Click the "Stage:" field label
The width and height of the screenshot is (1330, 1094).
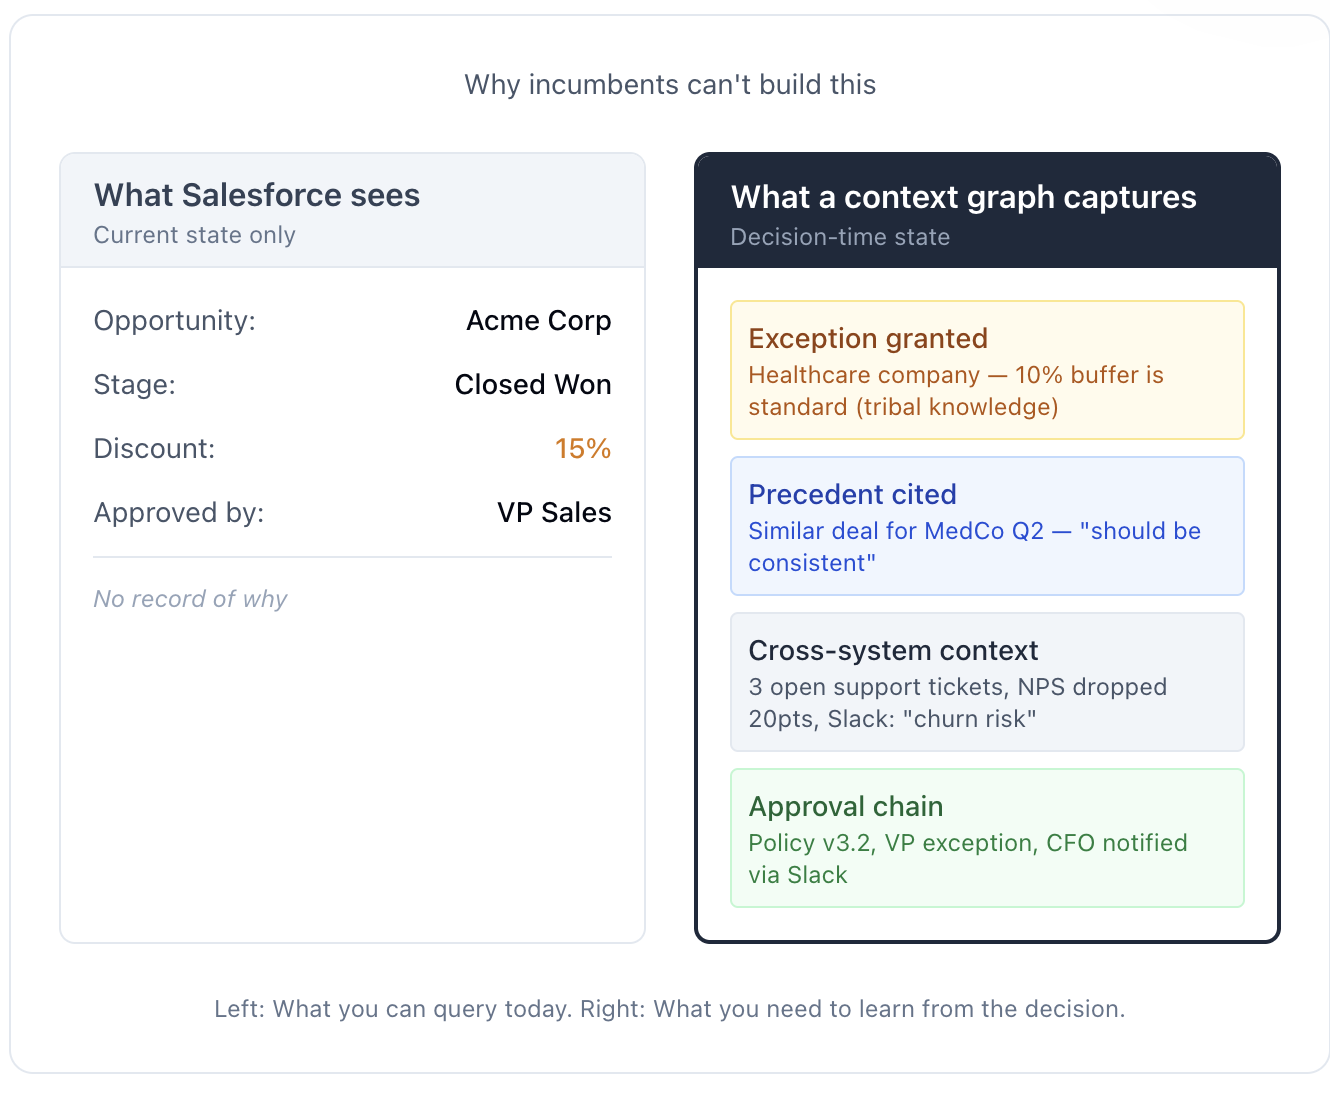pos(134,385)
